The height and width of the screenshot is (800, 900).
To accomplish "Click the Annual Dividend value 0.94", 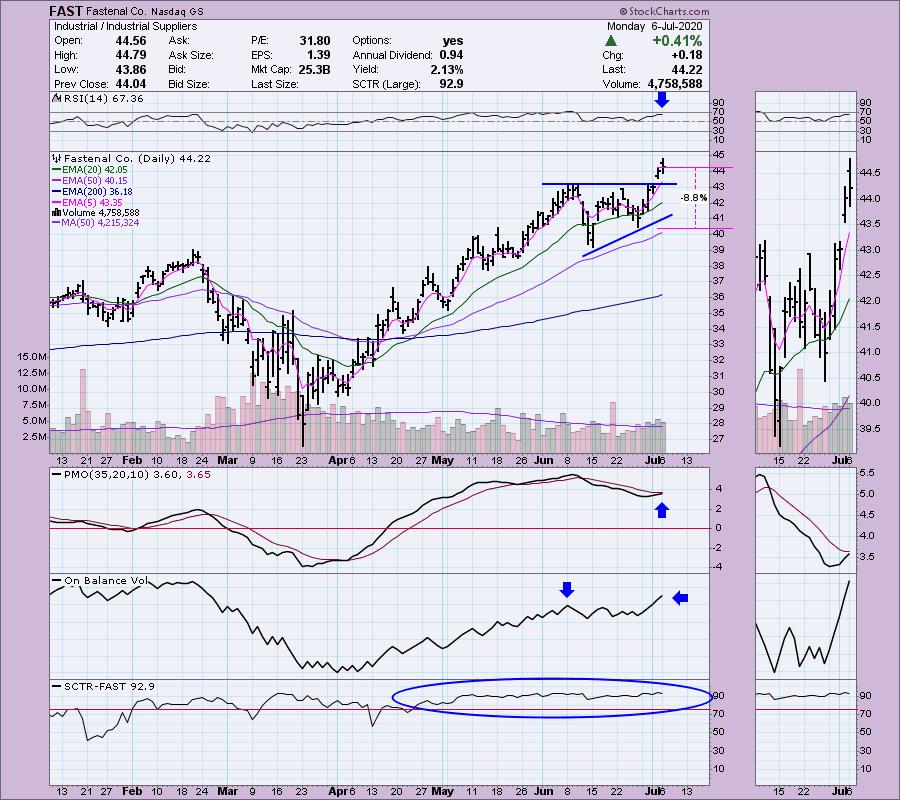I will (451, 55).
